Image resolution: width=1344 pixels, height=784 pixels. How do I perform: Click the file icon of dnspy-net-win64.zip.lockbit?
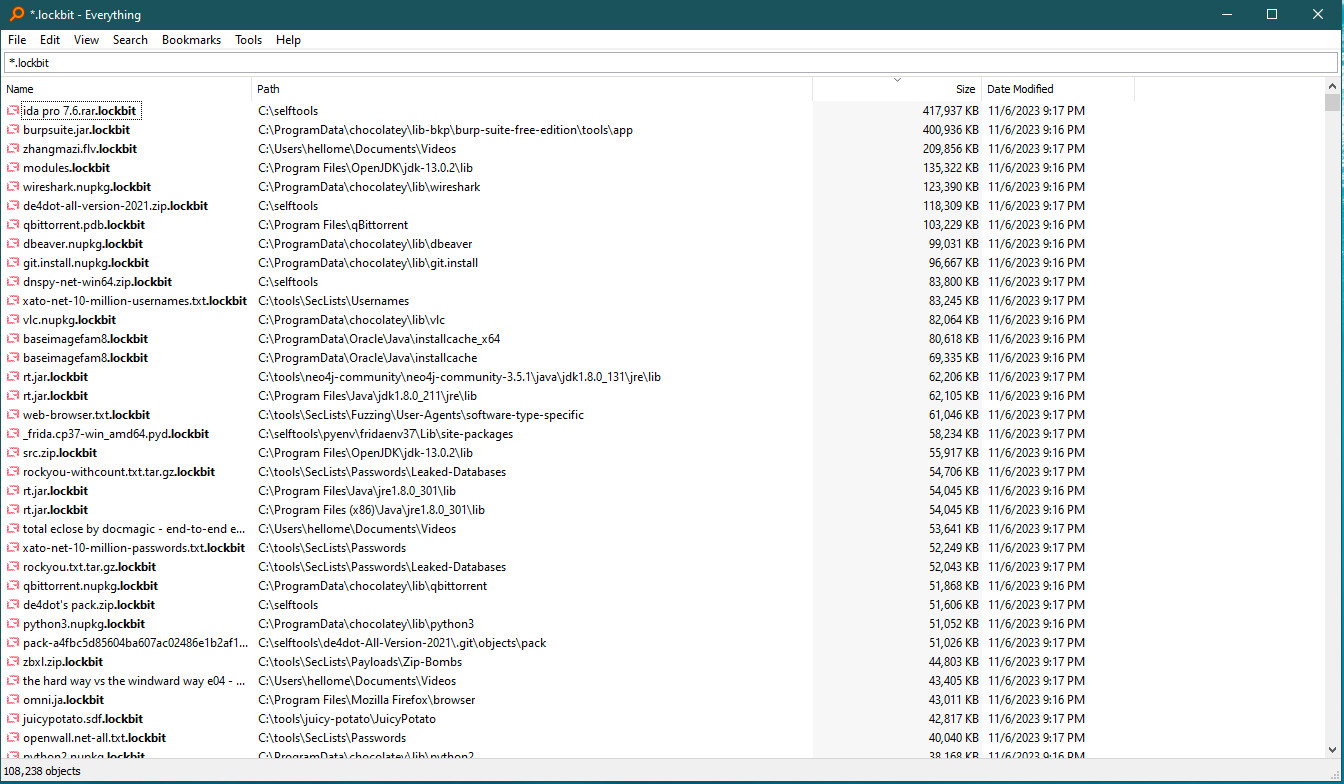(x=13, y=282)
